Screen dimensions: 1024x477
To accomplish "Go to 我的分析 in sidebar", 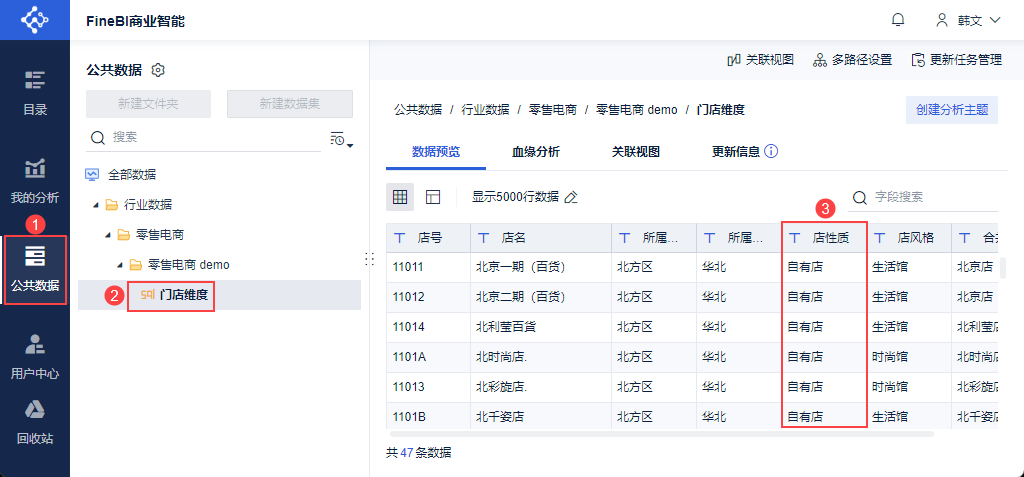I will pos(35,181).
